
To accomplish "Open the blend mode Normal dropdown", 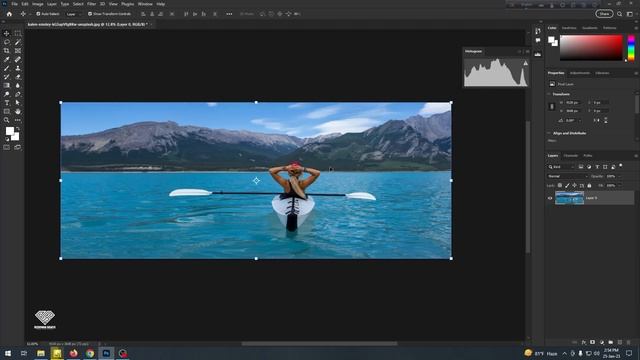I will (x=567, y=176).
